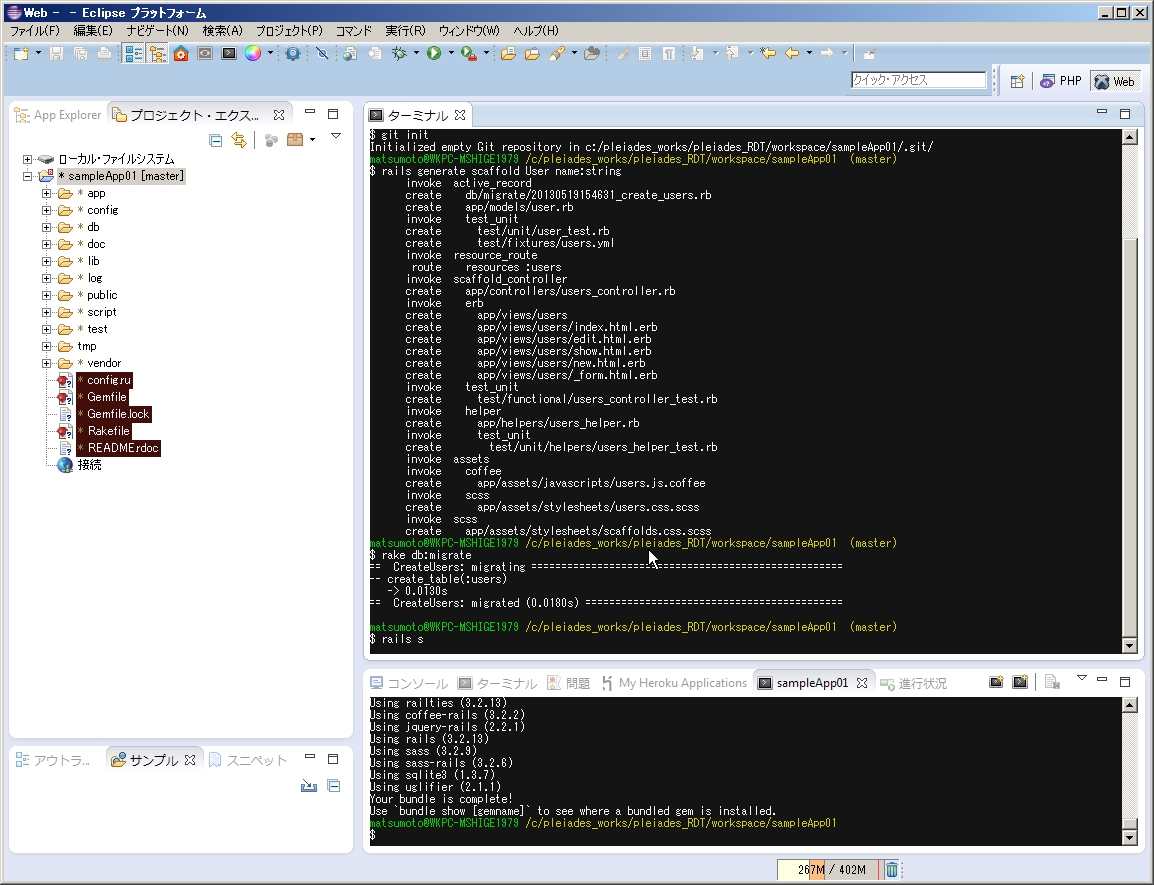Click the Save disk icon
This screenshot has width=1154, height=885.
pyautogui.click(x=57, y=54)
